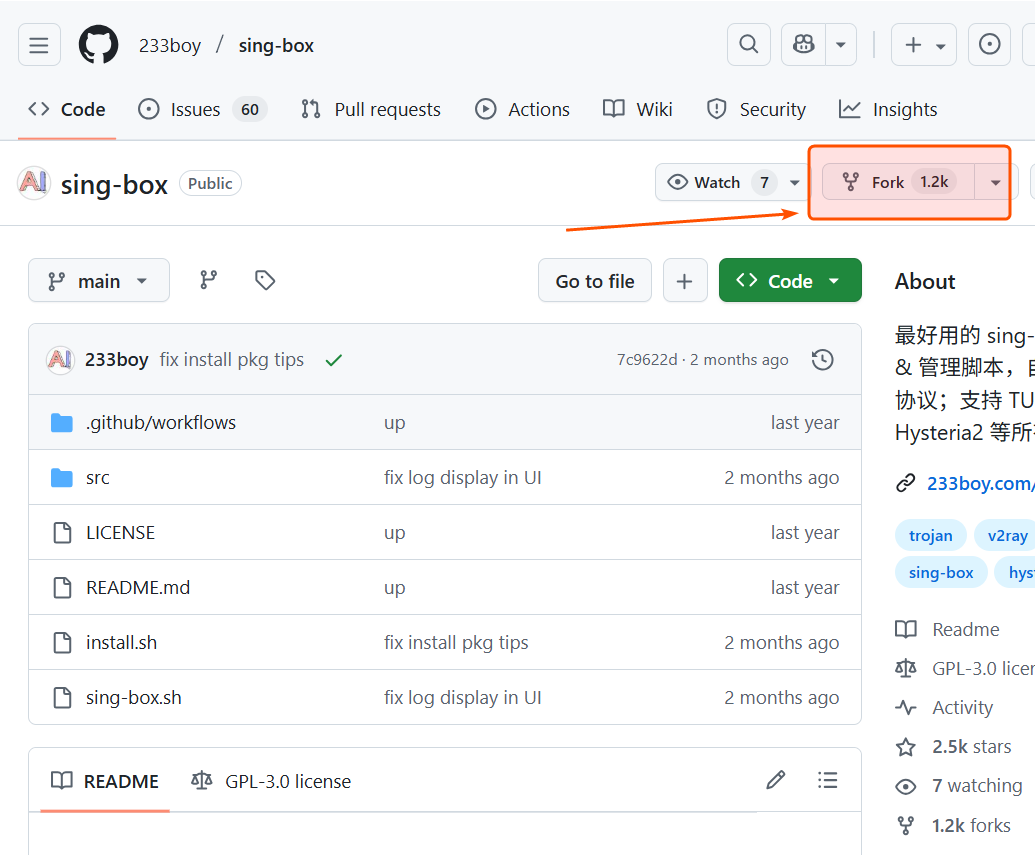Click the Go to file button
The height and width of the screenshot is (855, 1035).
(594, 281)
